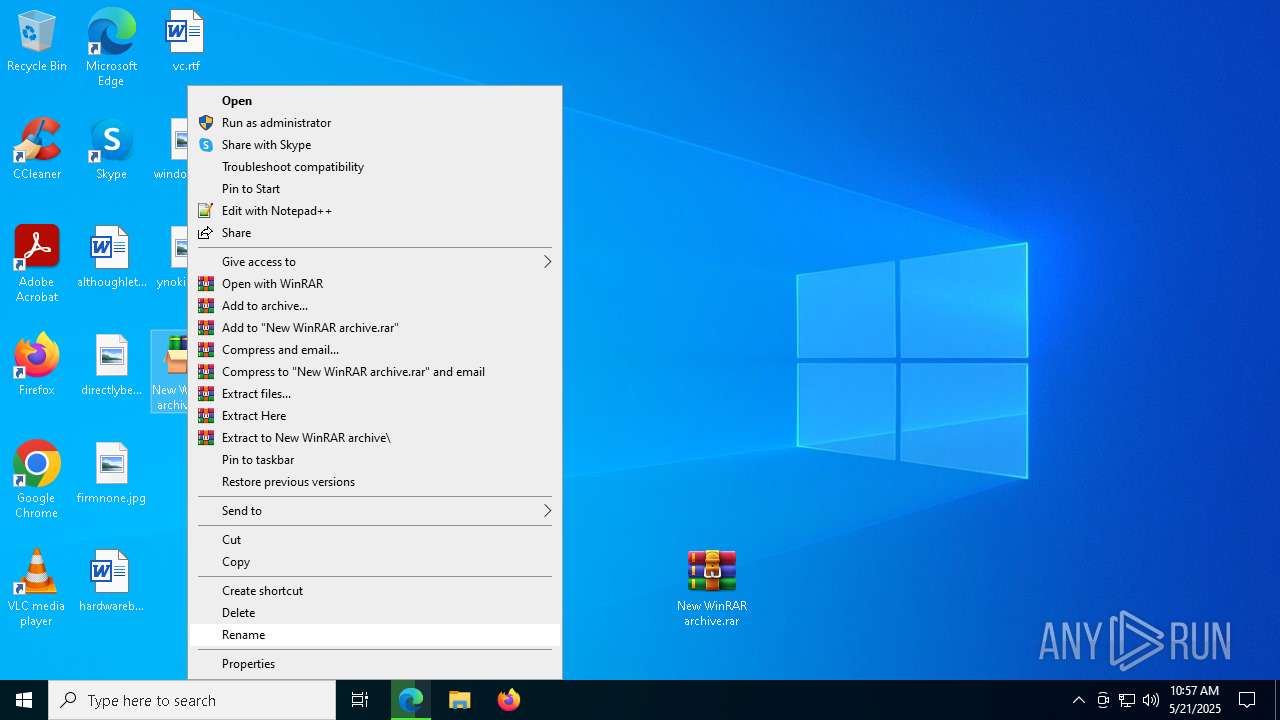
Task: Open the notification center icon
Action: coord(1247,700)
